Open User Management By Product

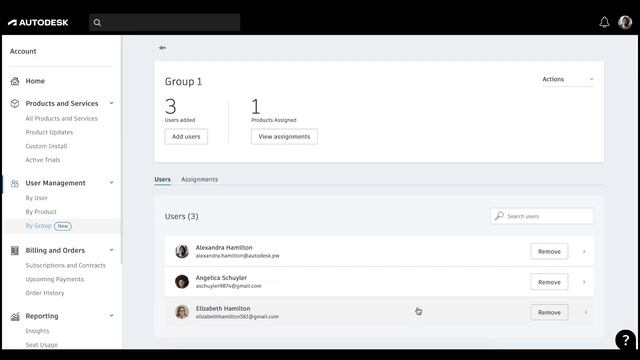pyautogui.click(x=41, y=212)
